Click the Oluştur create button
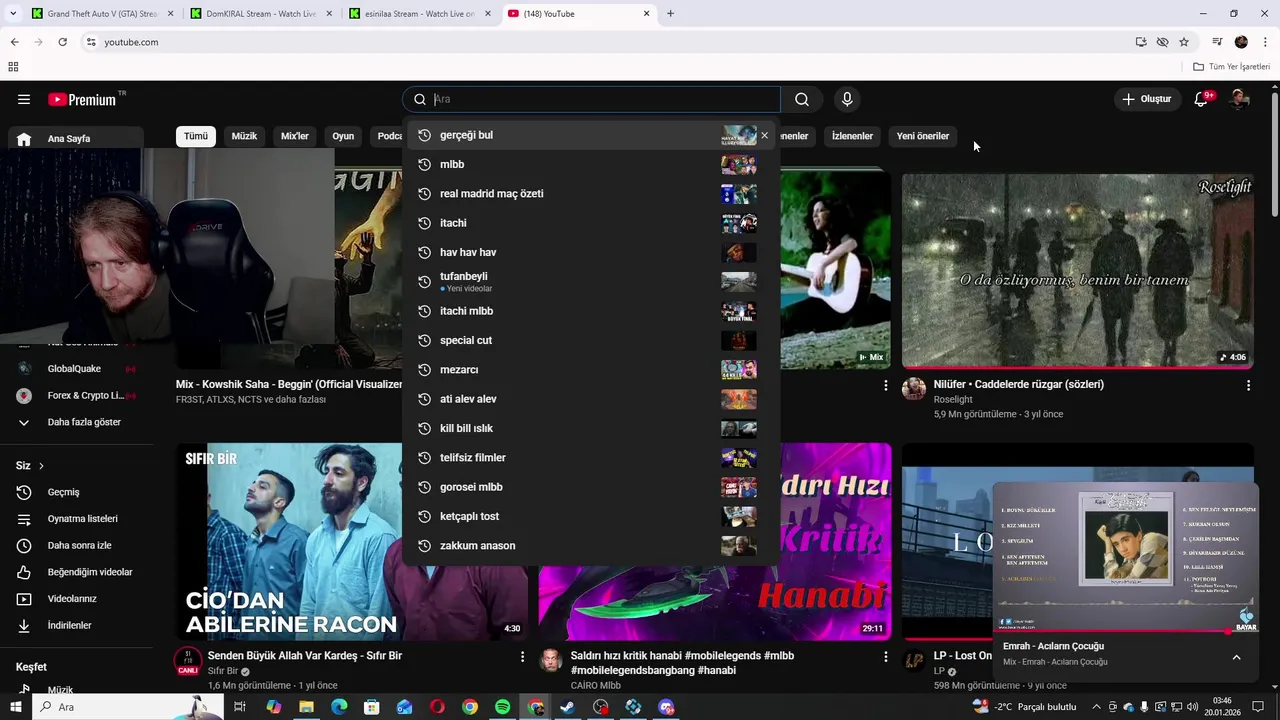 [1146, 99]
